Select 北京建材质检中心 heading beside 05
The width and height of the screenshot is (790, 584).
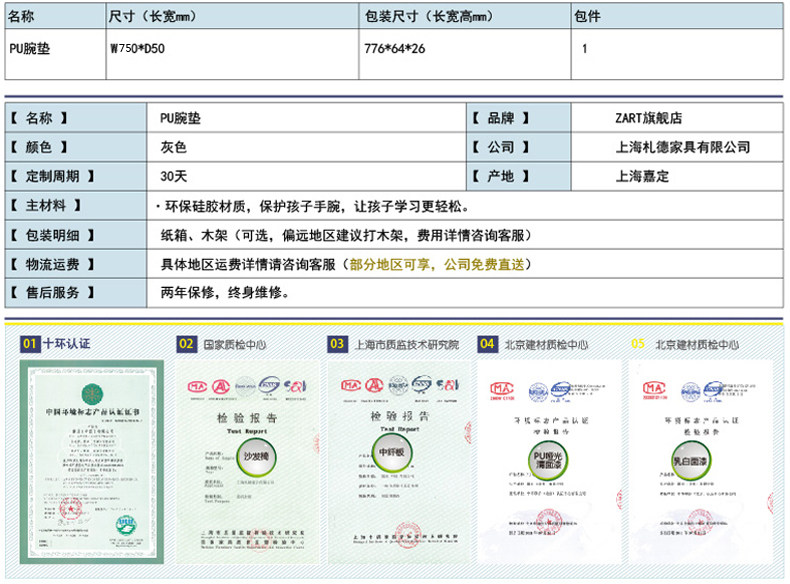pyautogui.click(x=697, y=345)
